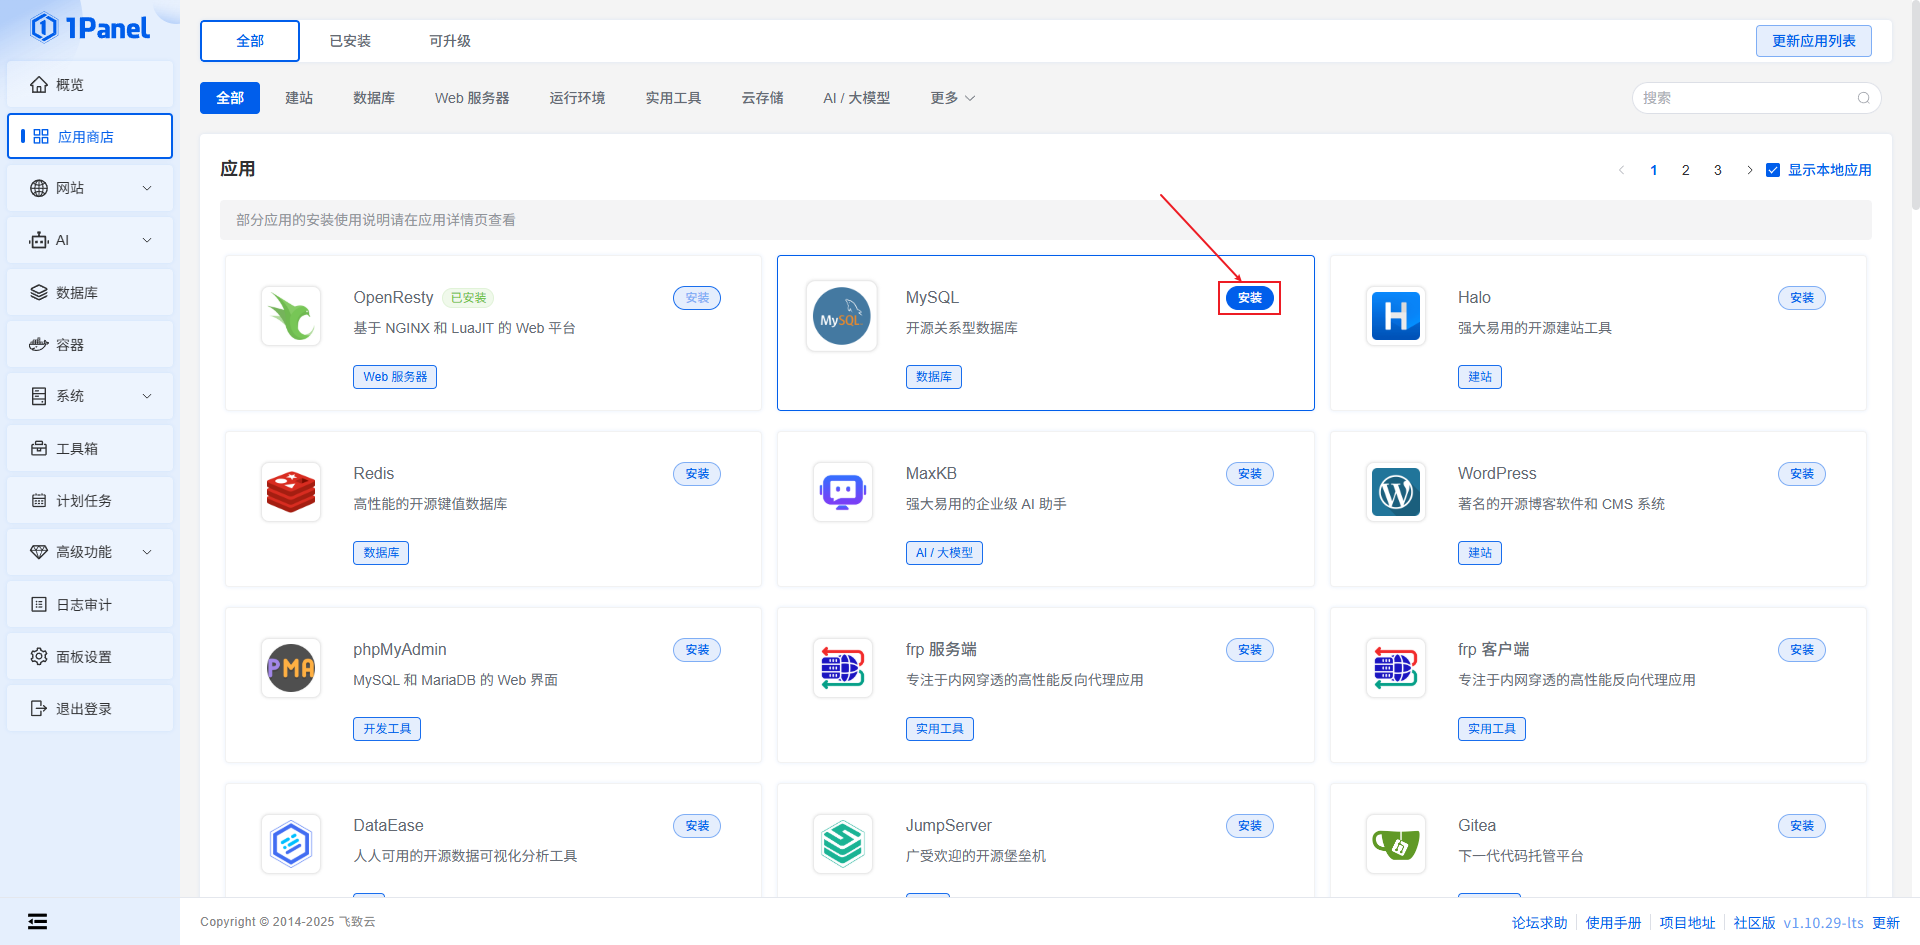Screen dimensions: 1920x945
Task: Filter apps by 建站 category
Action: pos(299,98)
